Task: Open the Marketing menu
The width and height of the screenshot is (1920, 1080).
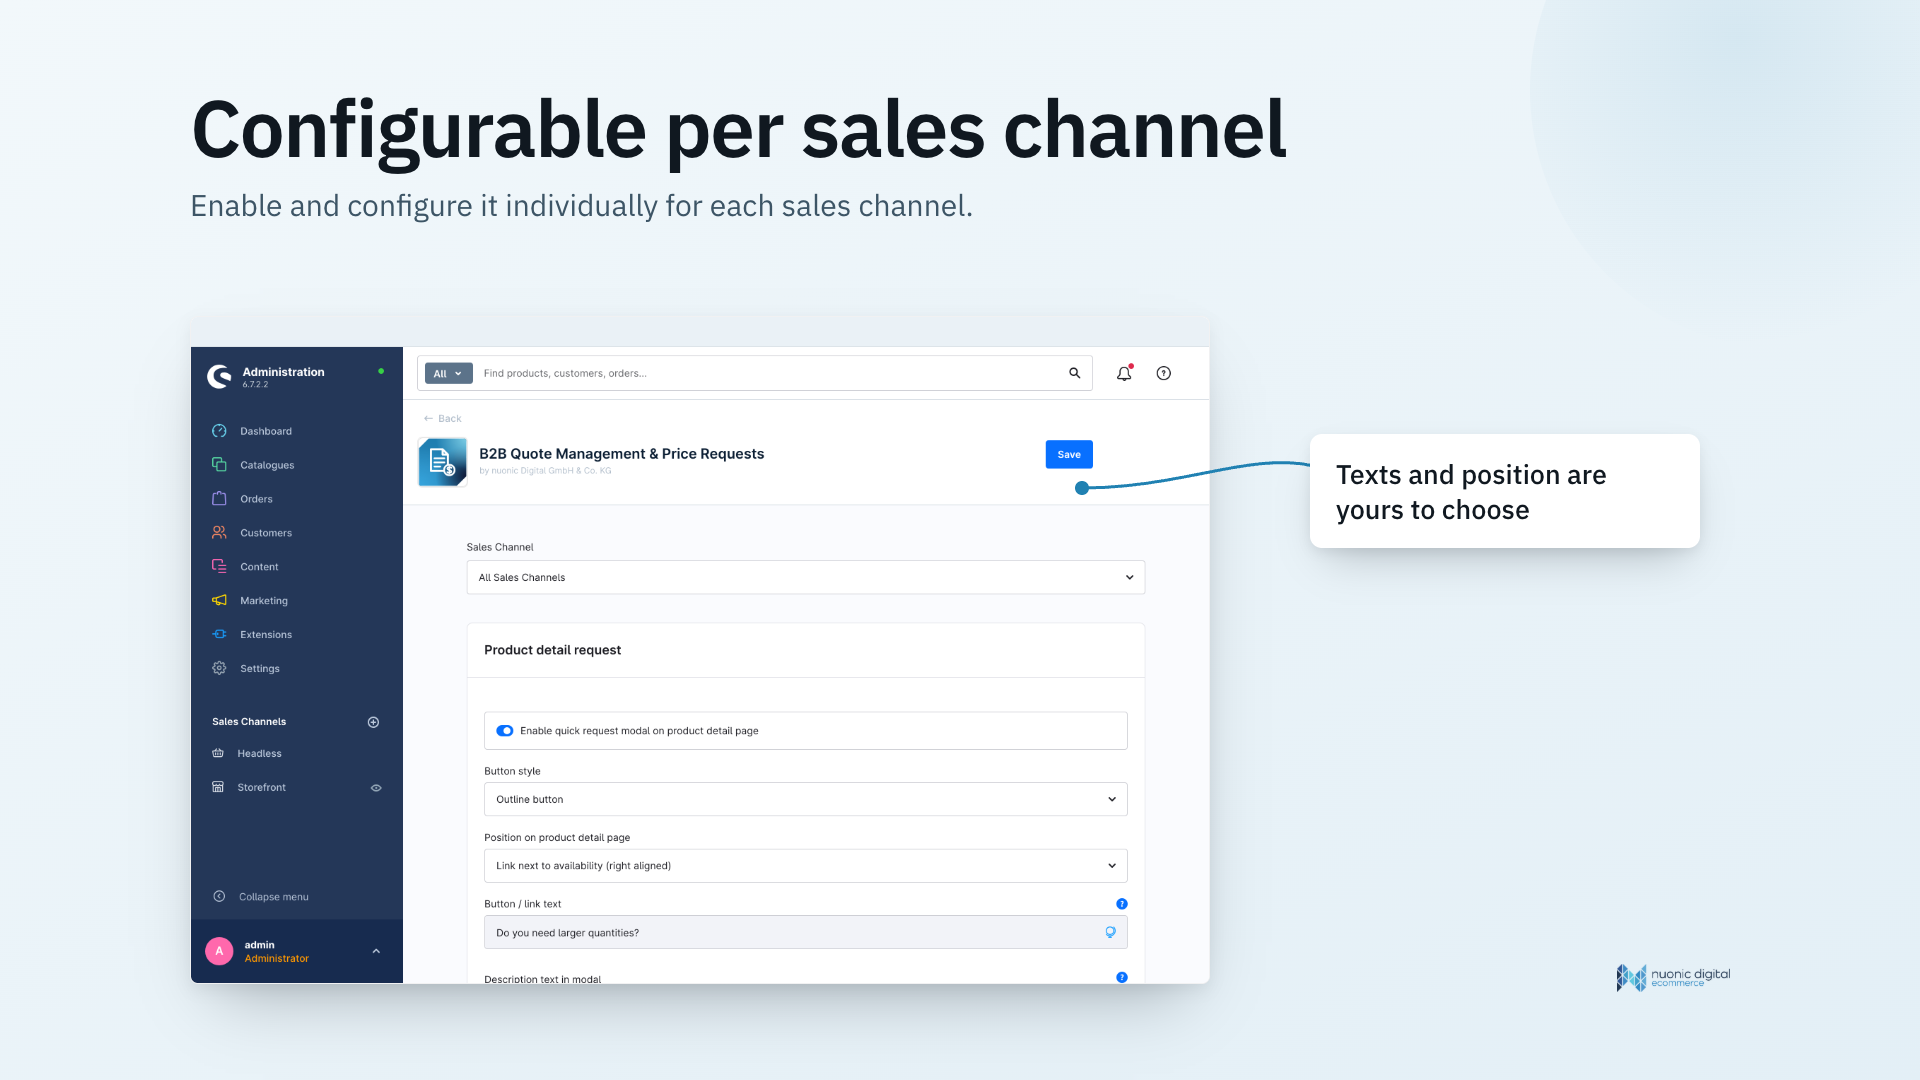Action: (264, 601)
